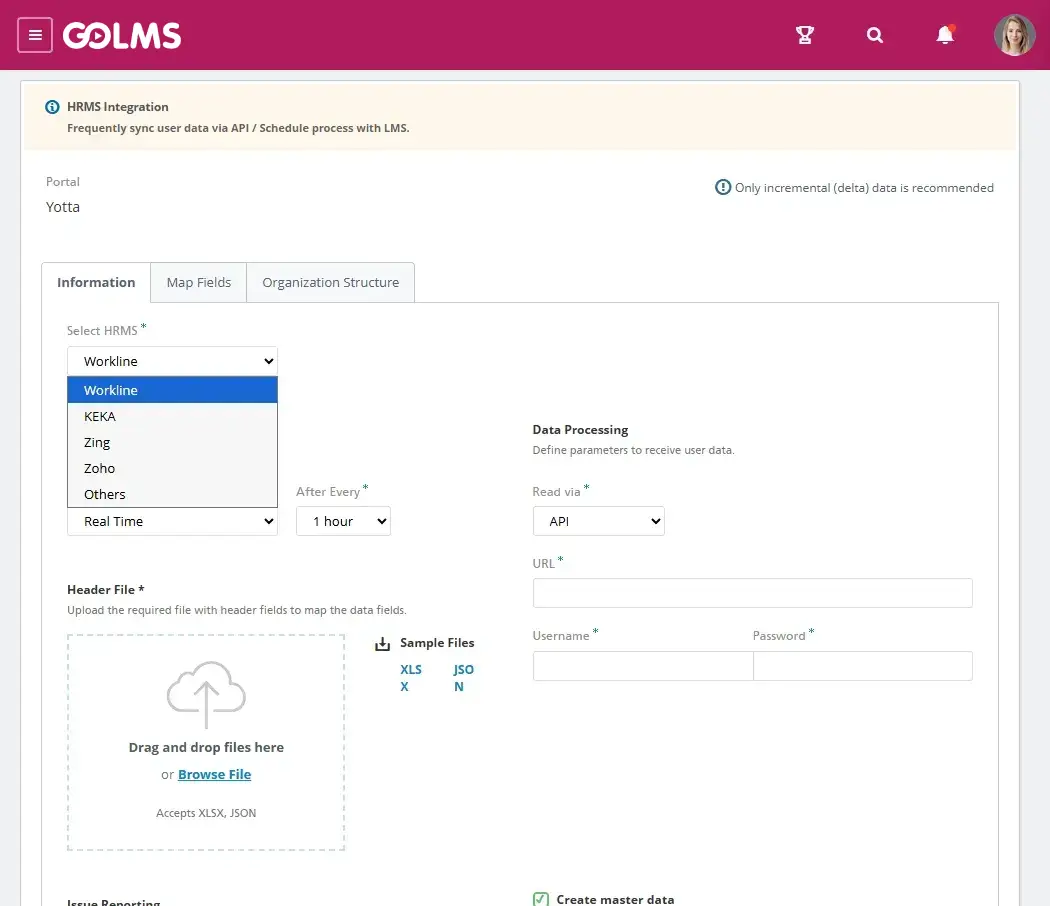1050x906 pixels.
Task: Download the JSON sample file
Action: [x=463, y=678]
